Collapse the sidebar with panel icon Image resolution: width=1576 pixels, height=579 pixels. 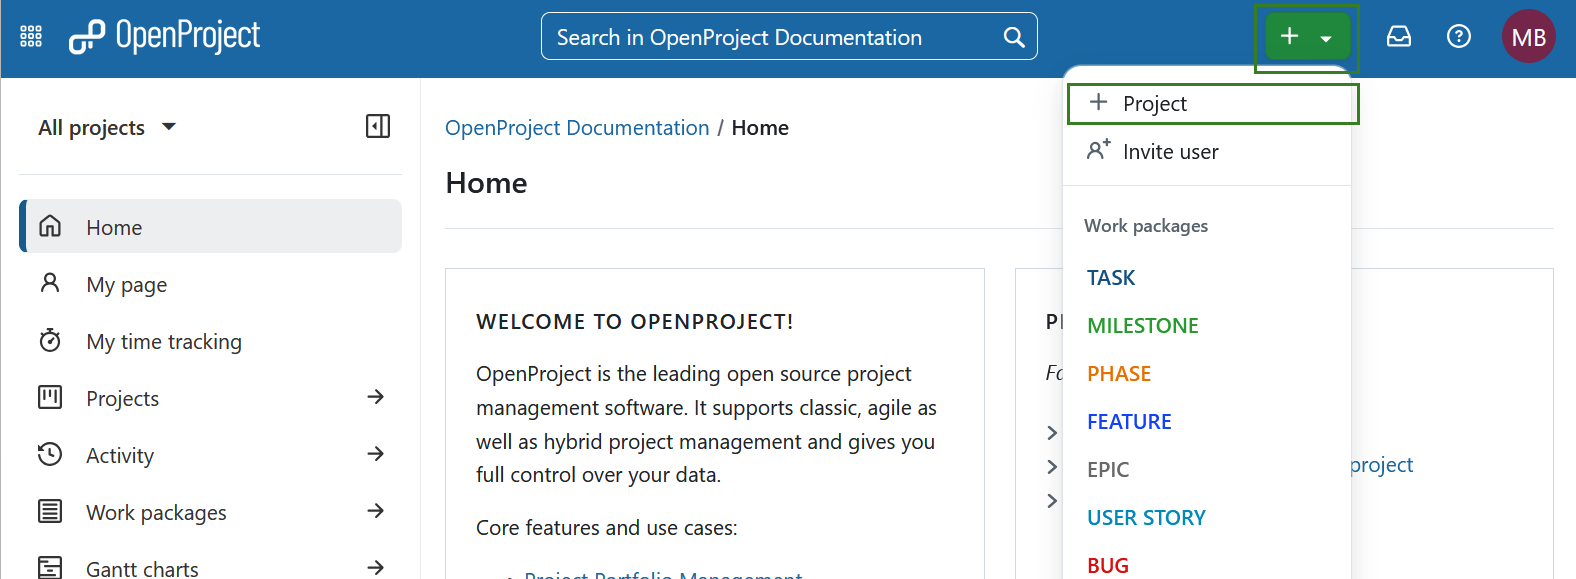tap(378, 126)
